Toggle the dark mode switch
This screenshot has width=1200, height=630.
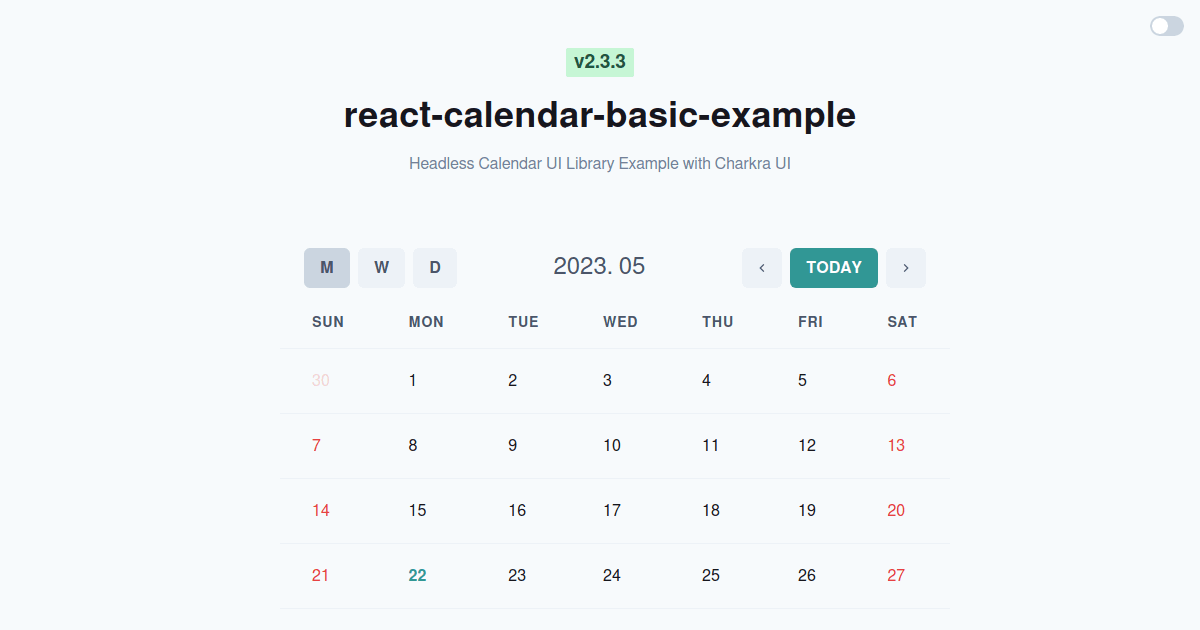(x=1166, y=26)
